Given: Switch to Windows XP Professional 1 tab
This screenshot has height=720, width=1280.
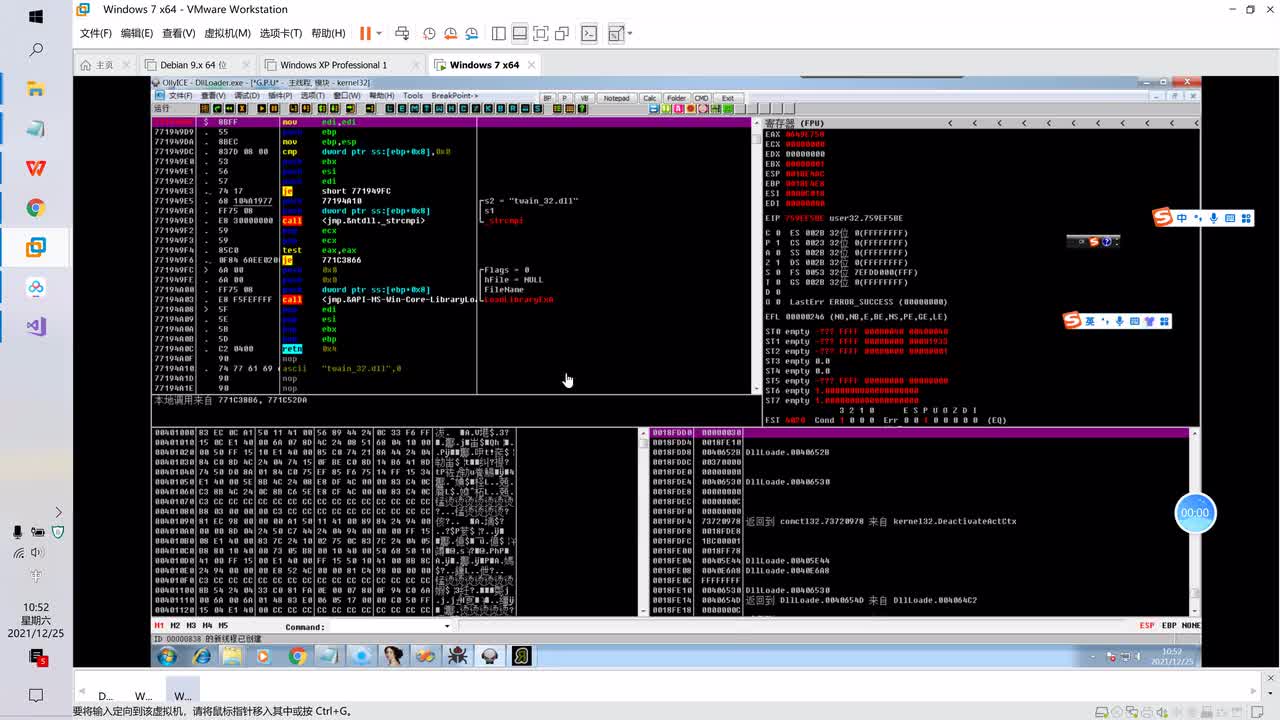Looking at the screenshot, I should [333, 65].
